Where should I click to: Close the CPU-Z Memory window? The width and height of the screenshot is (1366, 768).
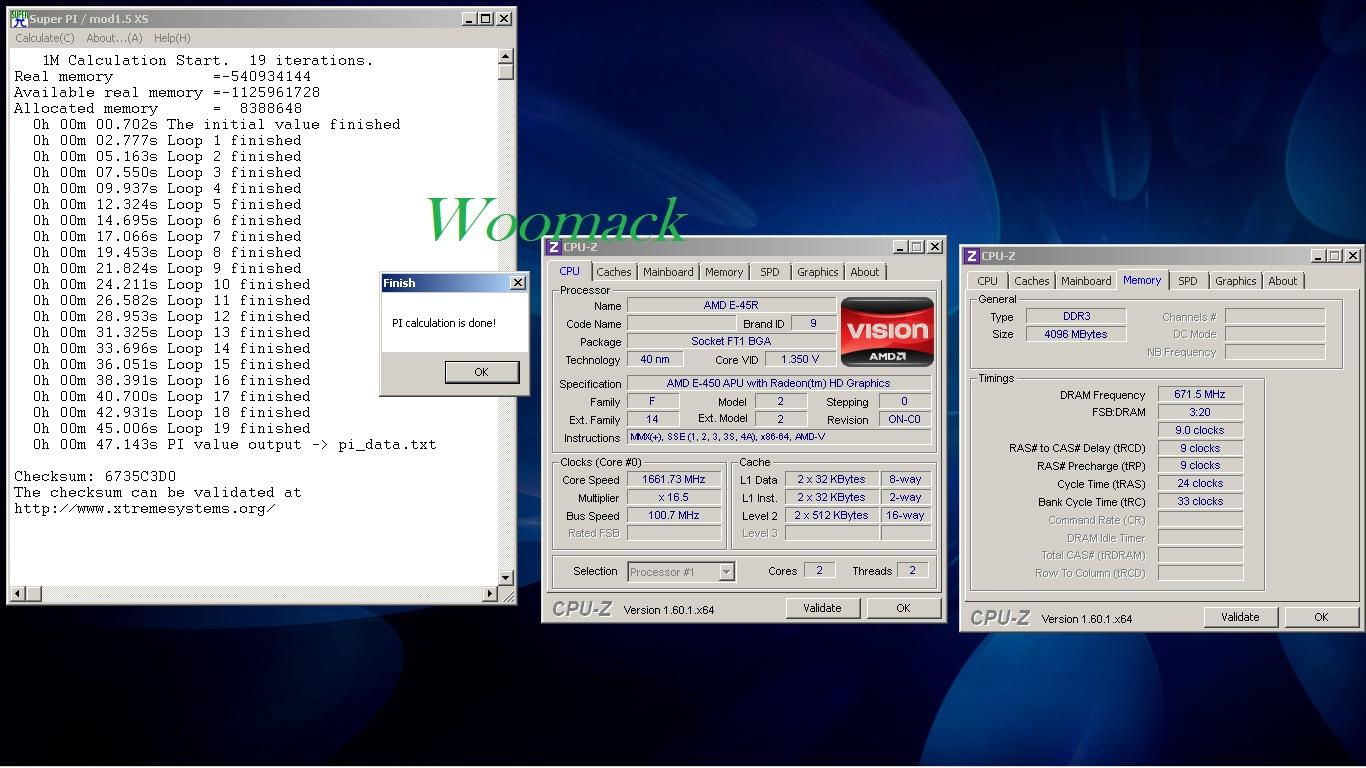tap(1353, 256)
